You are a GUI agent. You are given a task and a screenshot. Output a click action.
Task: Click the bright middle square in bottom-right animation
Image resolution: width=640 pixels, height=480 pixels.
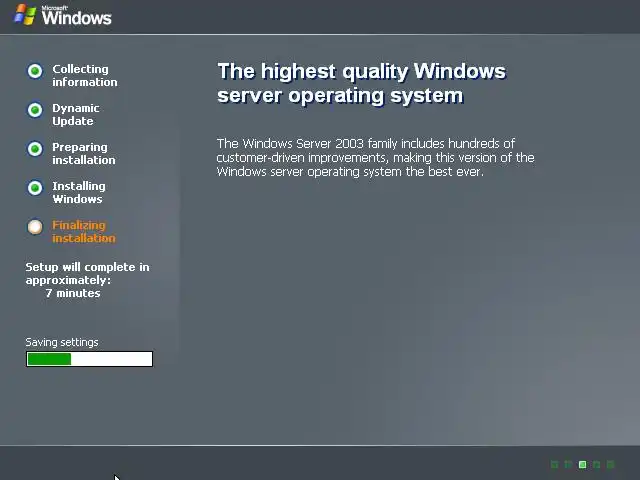coord(583,464)
